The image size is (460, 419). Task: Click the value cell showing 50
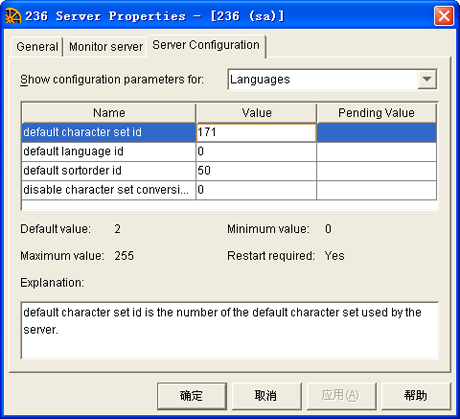256,171
